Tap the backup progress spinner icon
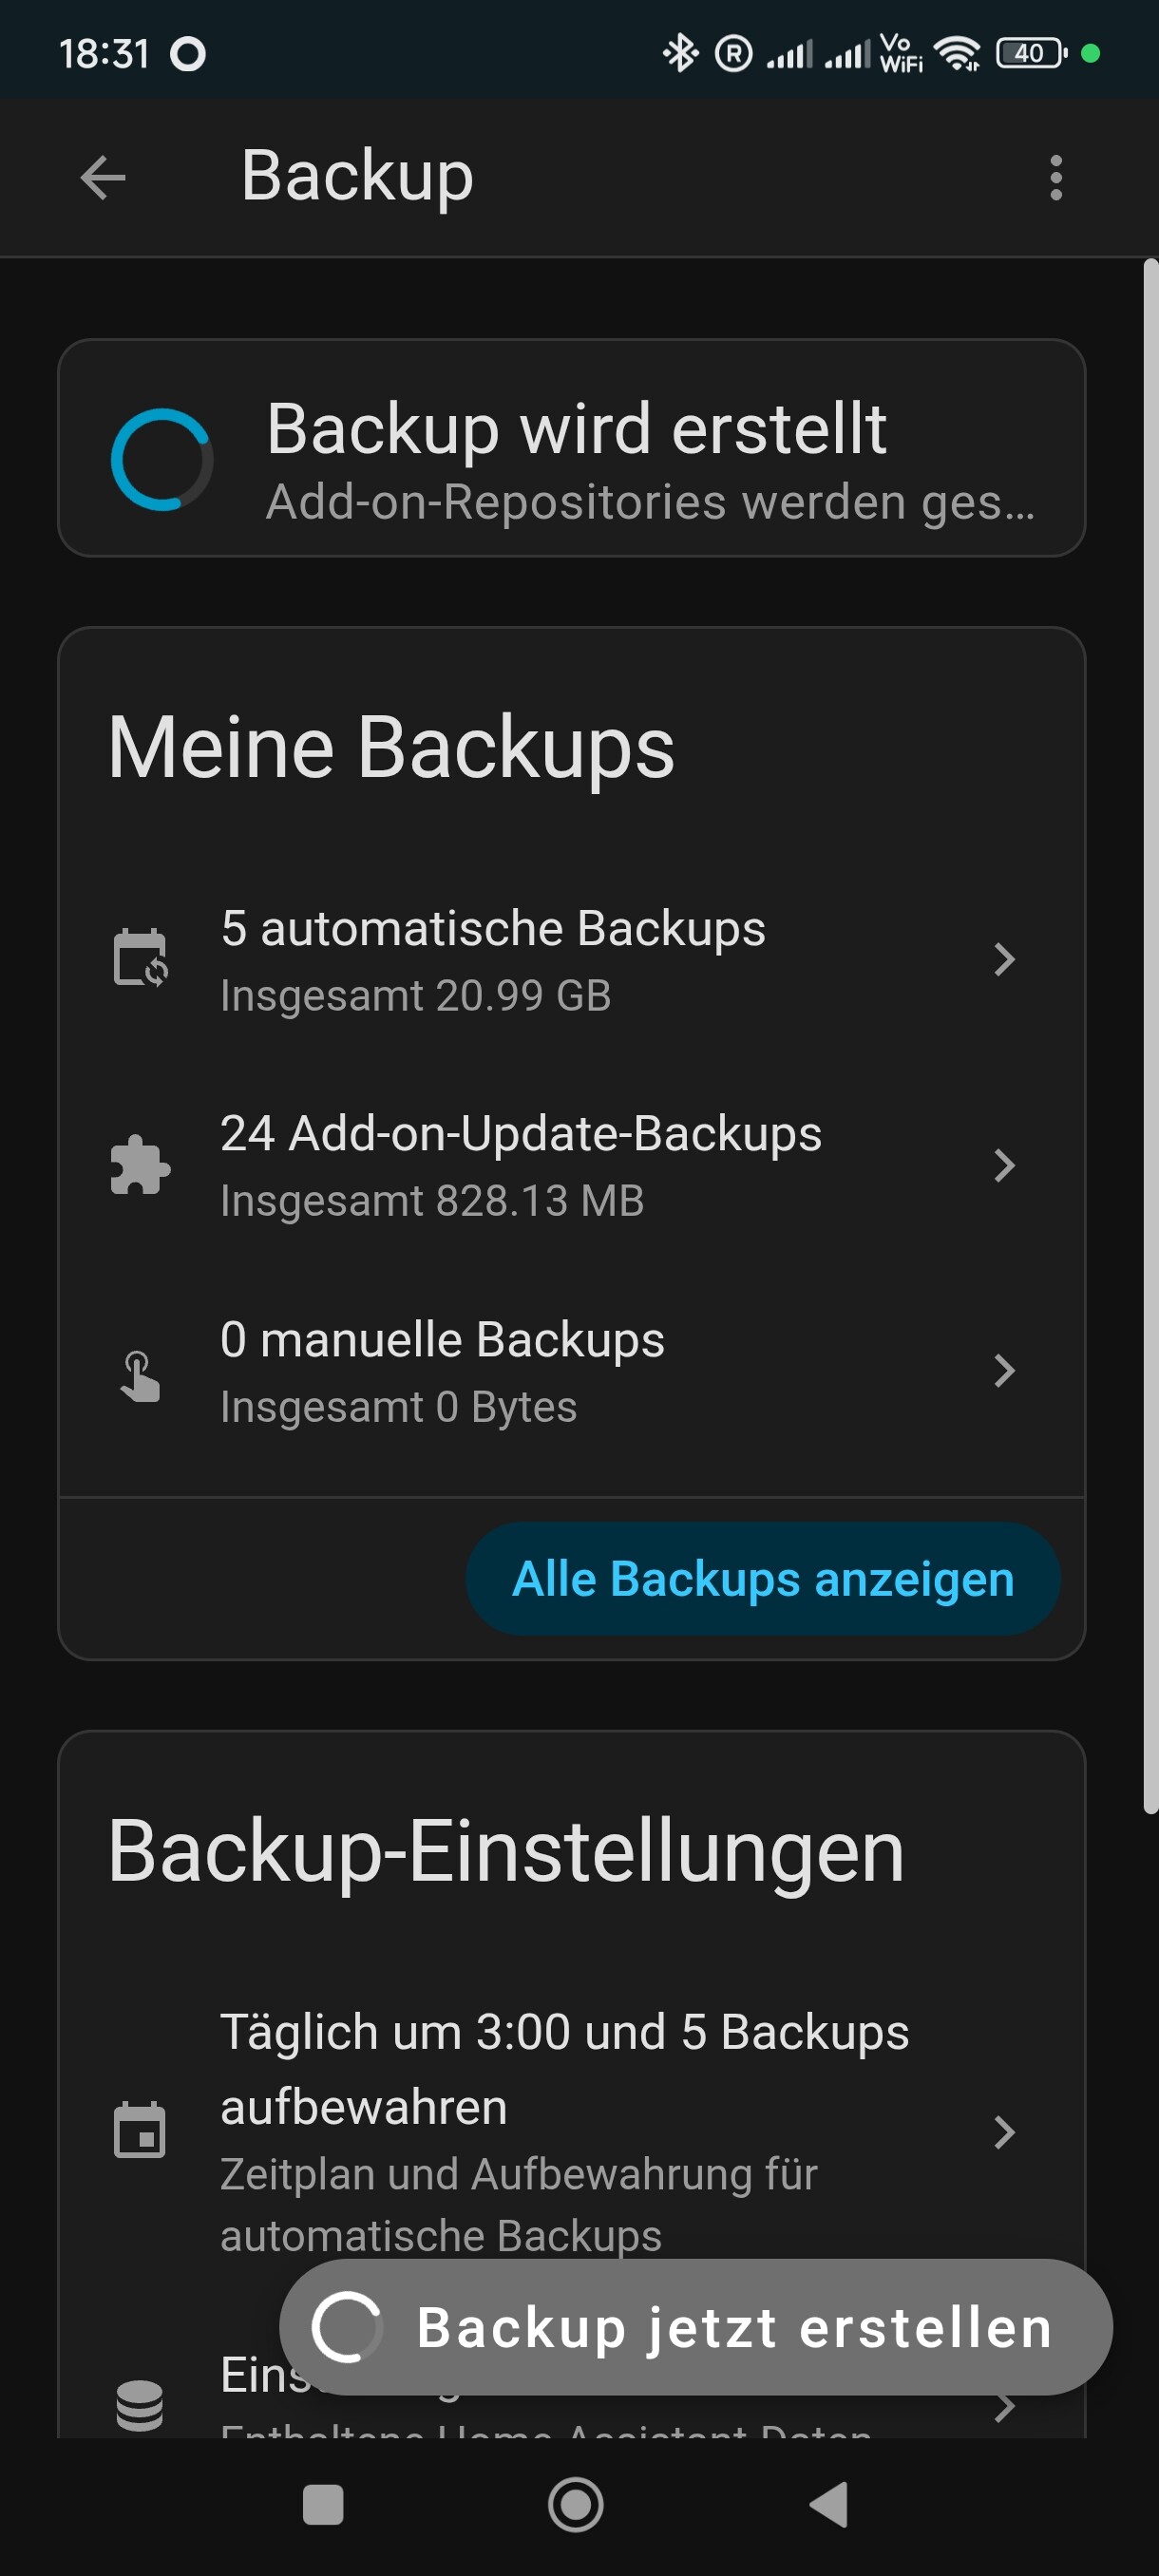 coord(161,459)
